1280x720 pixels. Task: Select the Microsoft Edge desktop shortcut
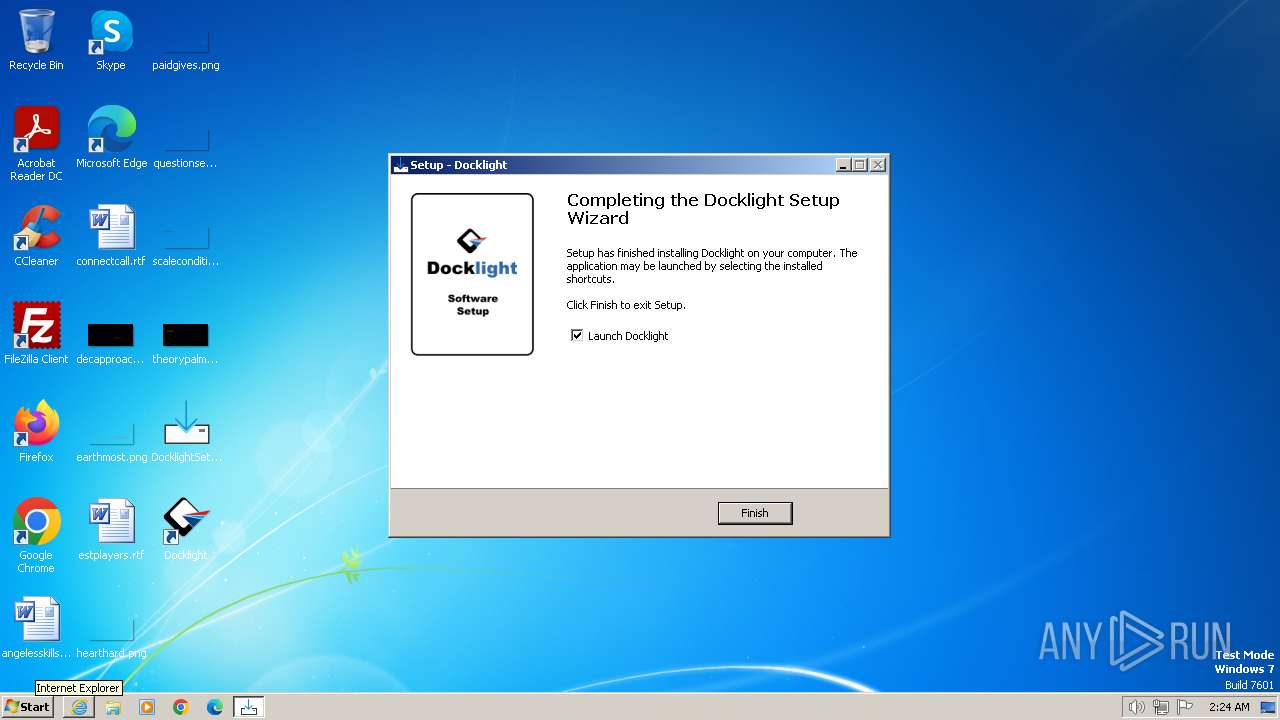[x=111, y=138]
